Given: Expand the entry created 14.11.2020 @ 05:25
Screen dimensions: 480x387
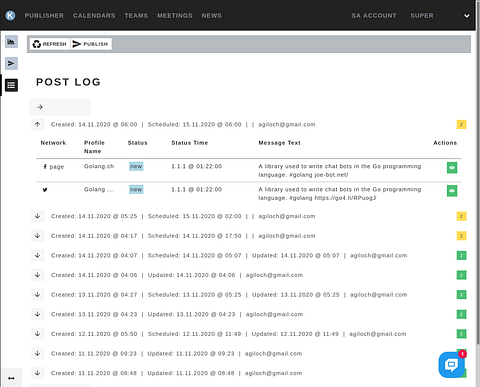Looking at the screenshot, I should [x=38, y=216].
